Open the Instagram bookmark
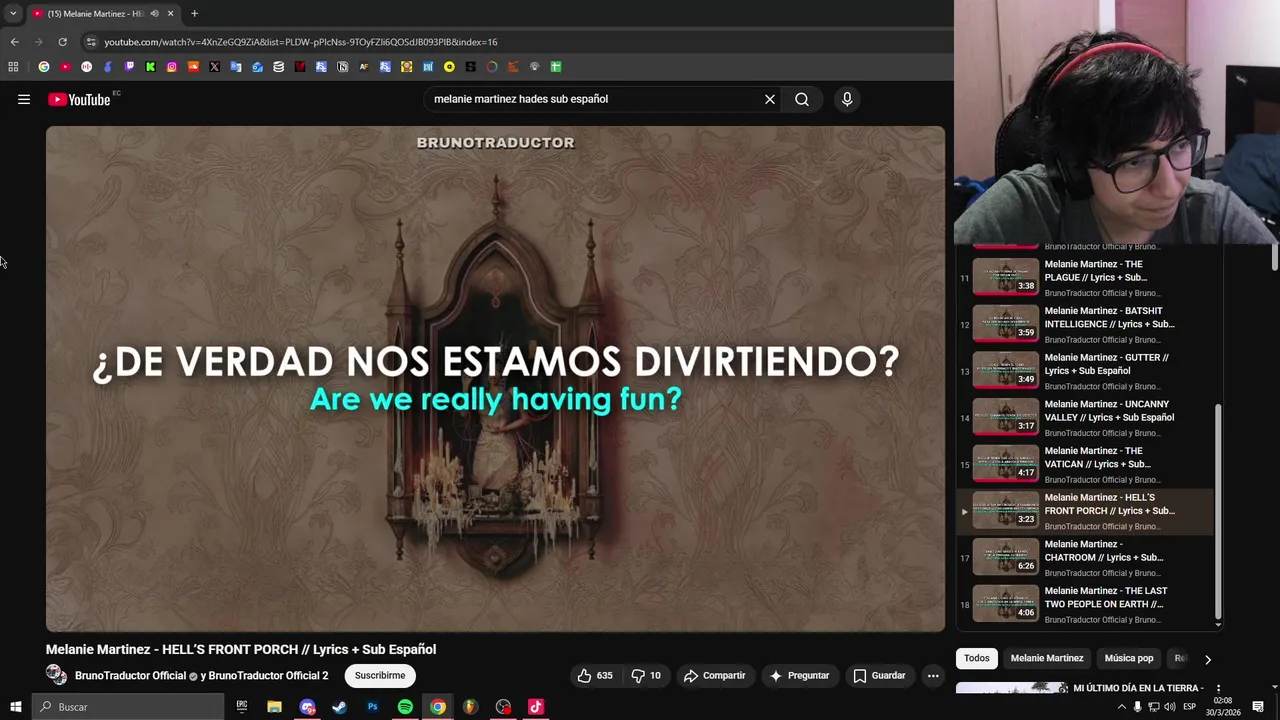This screenshot has width=1280, height=720. (x=172, y=67)
